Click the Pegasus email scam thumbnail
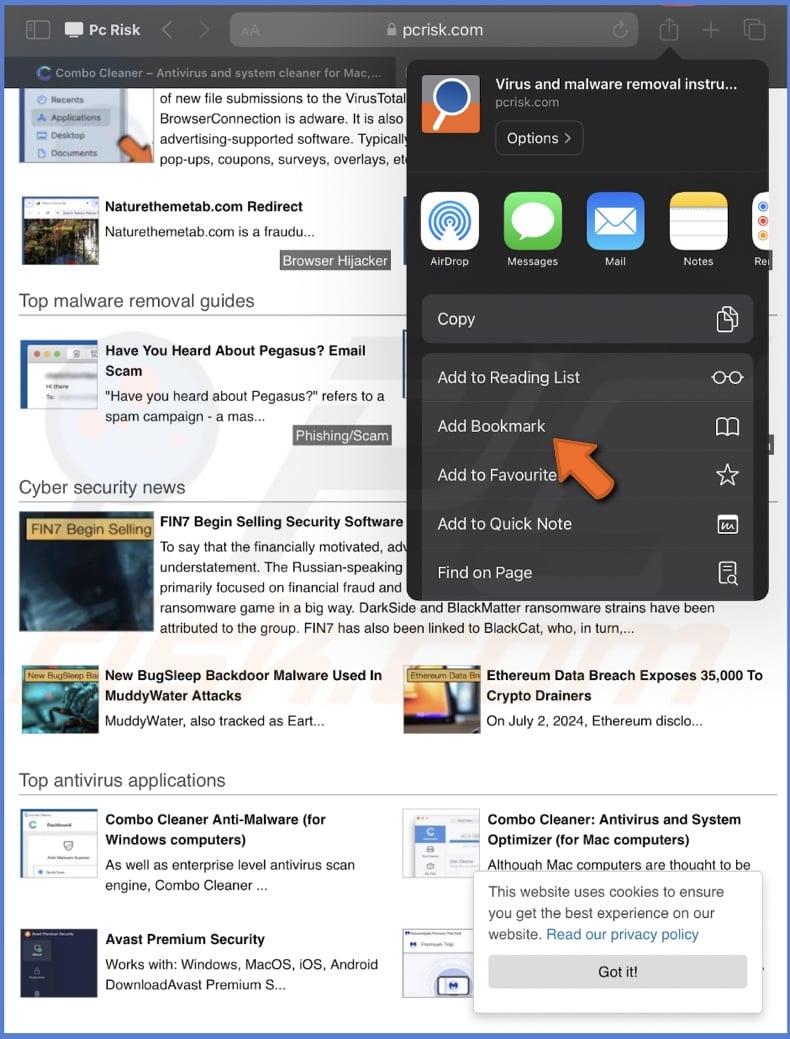Screen dimensions: 790x1039 pos(60,374)
